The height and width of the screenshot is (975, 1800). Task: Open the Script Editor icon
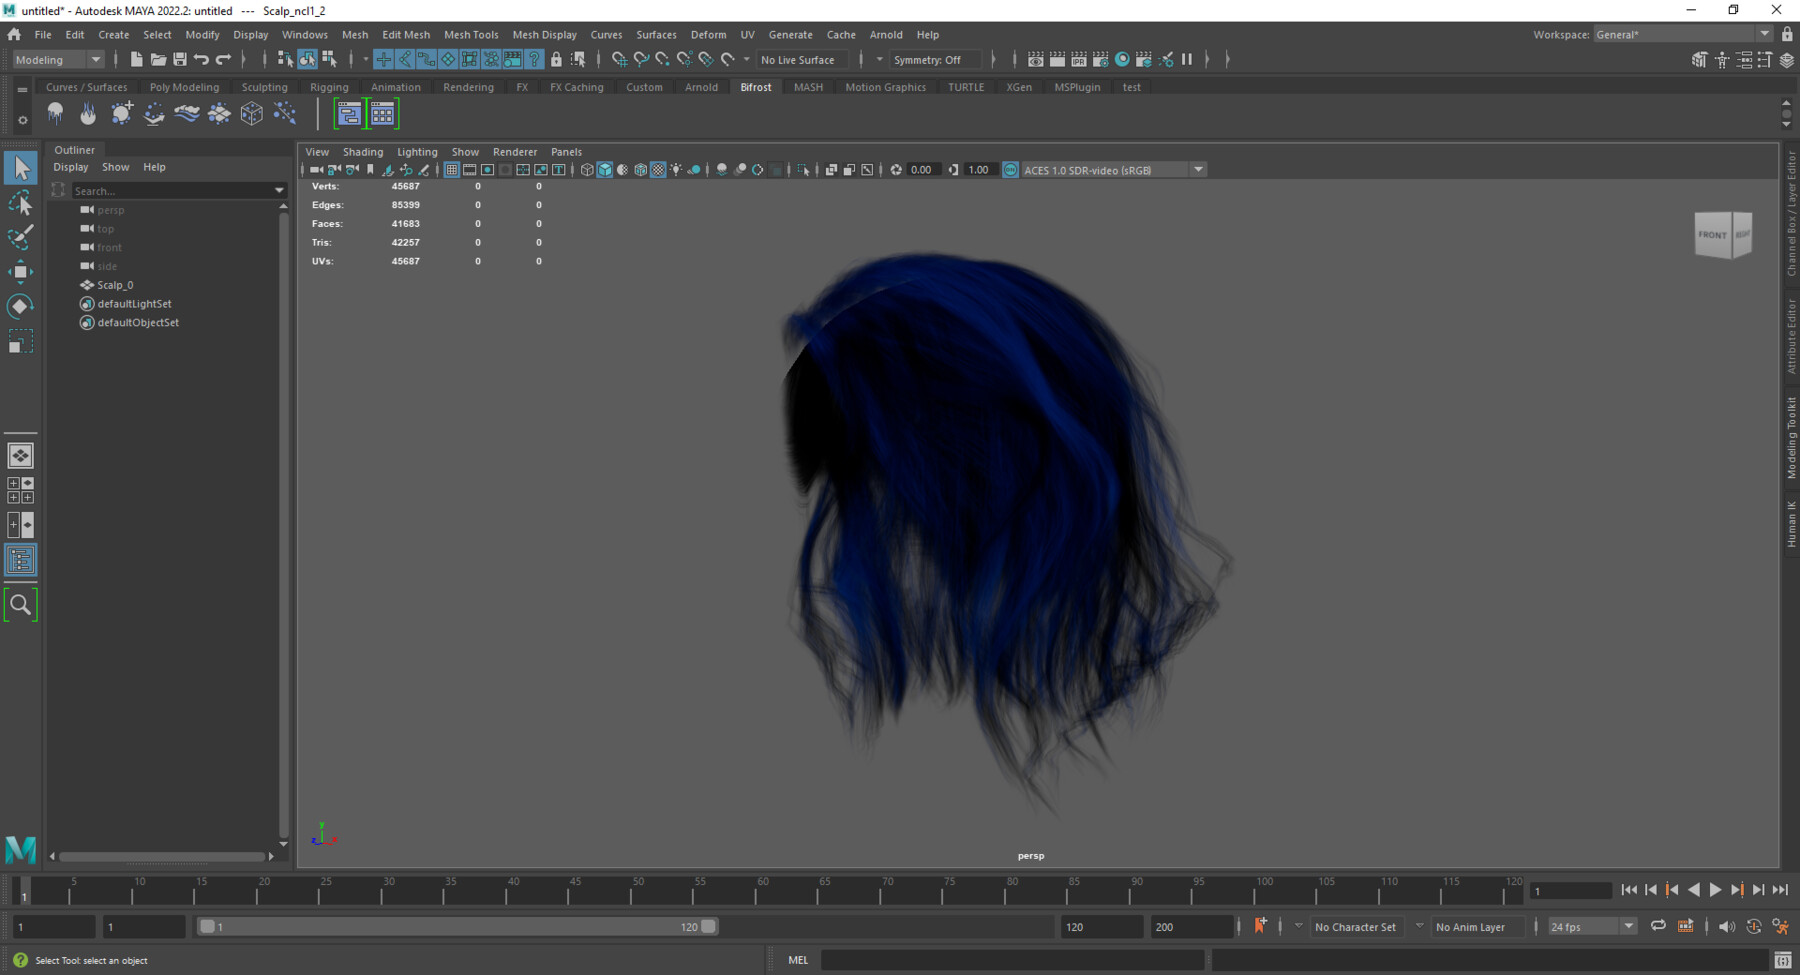pyautogui.click(x=1783, y=960)
